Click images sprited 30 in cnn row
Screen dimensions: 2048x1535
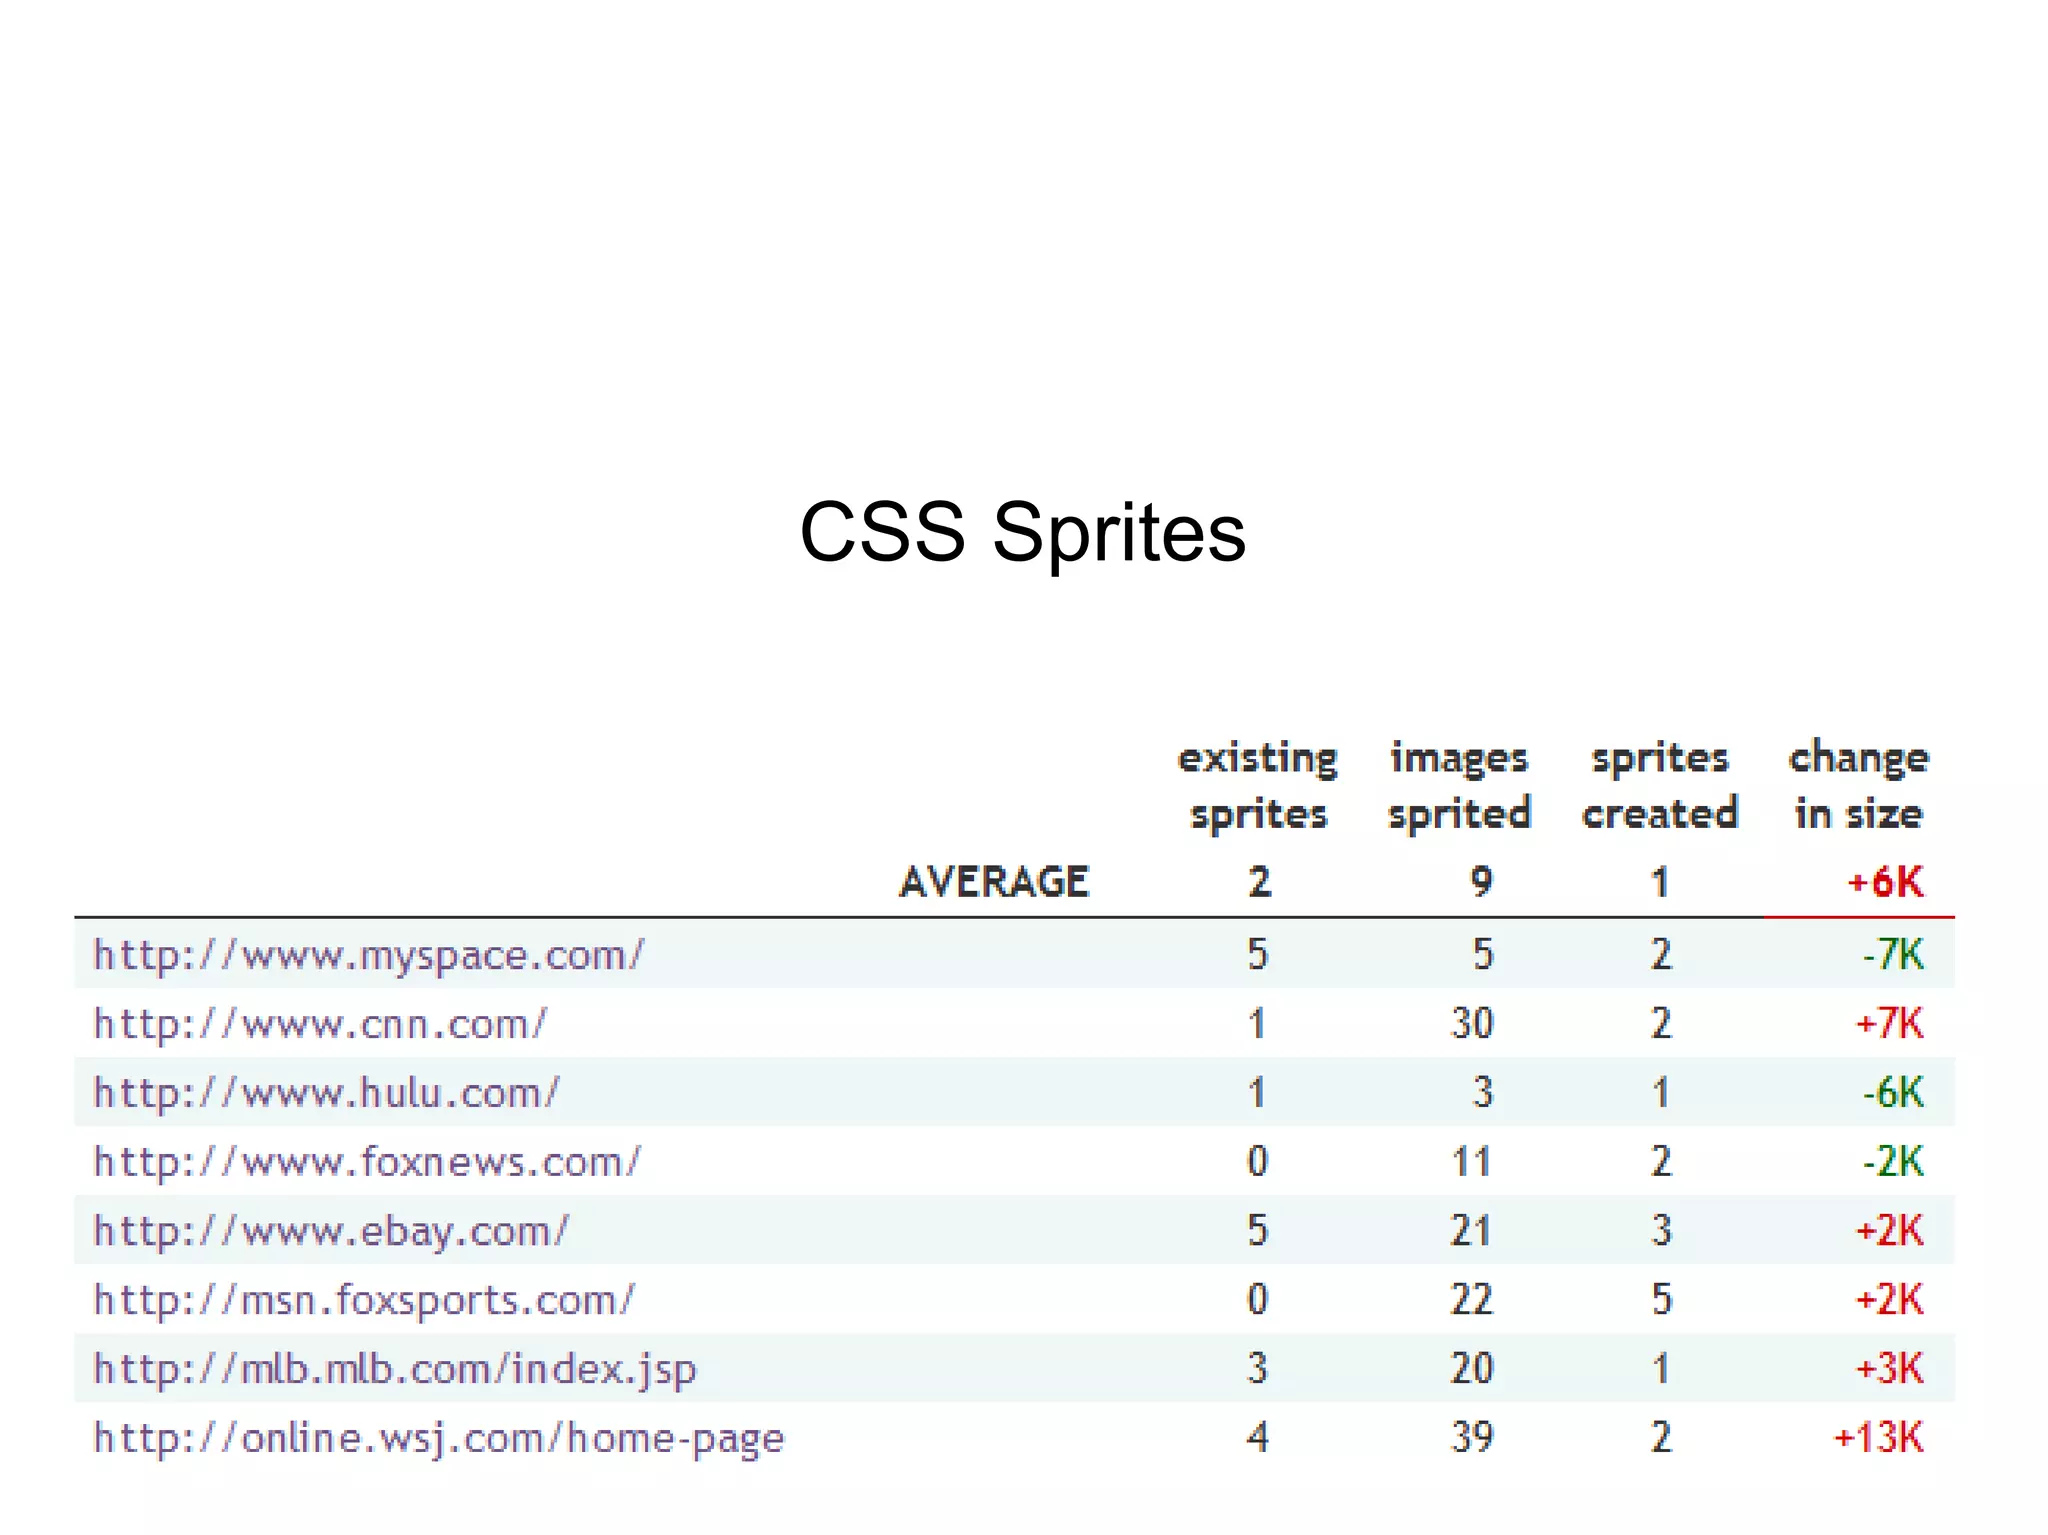coord(1472,1024)
